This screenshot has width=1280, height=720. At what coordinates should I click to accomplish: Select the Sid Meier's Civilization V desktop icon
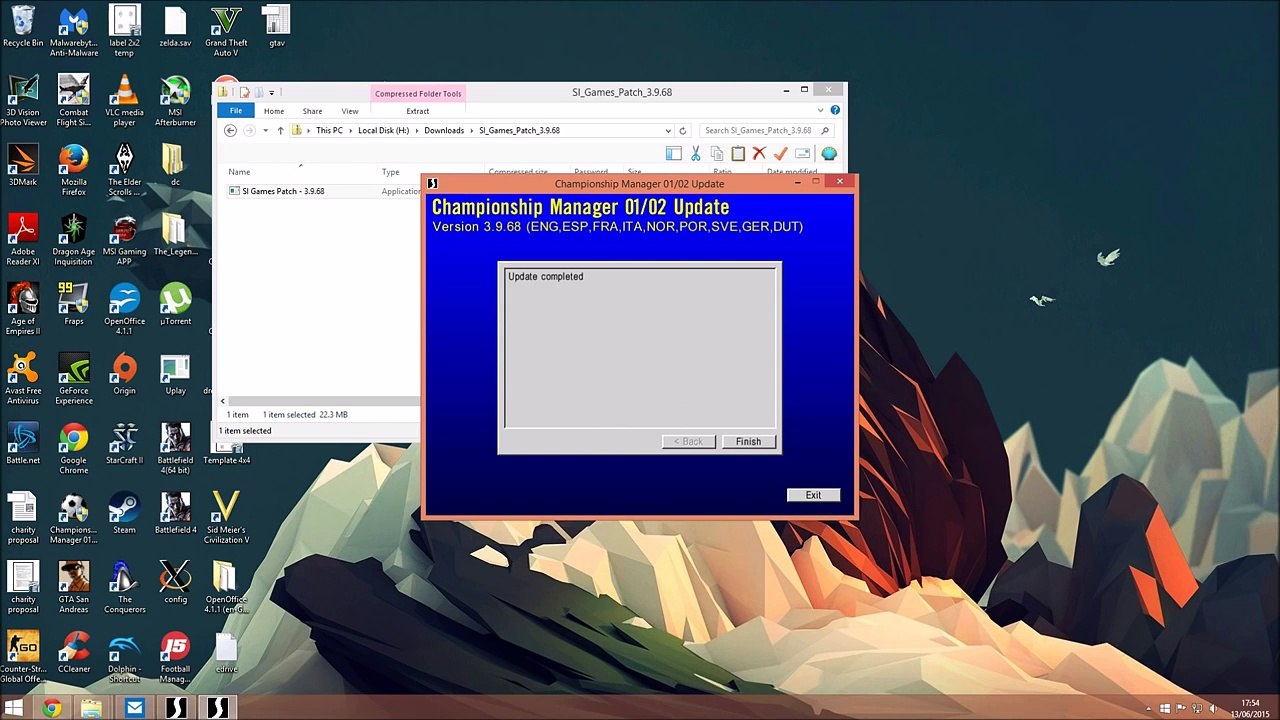click(226, 519)
